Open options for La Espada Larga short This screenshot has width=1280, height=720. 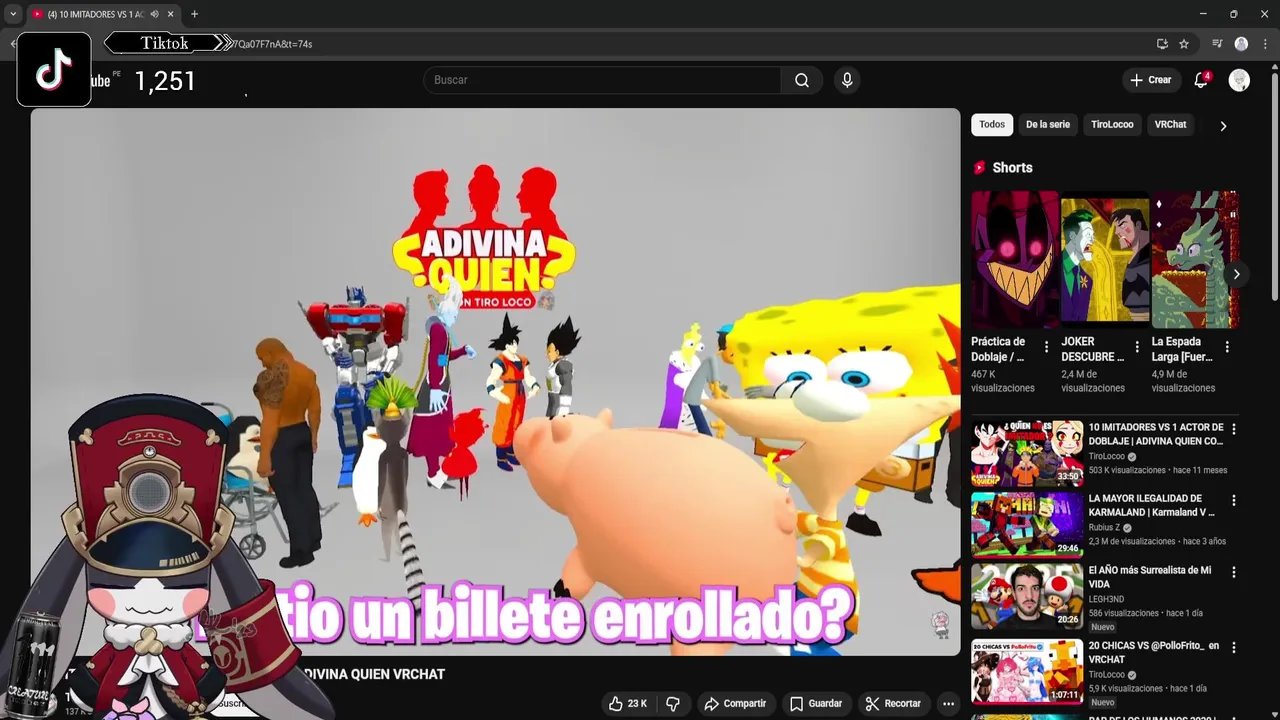point(1227,347)
